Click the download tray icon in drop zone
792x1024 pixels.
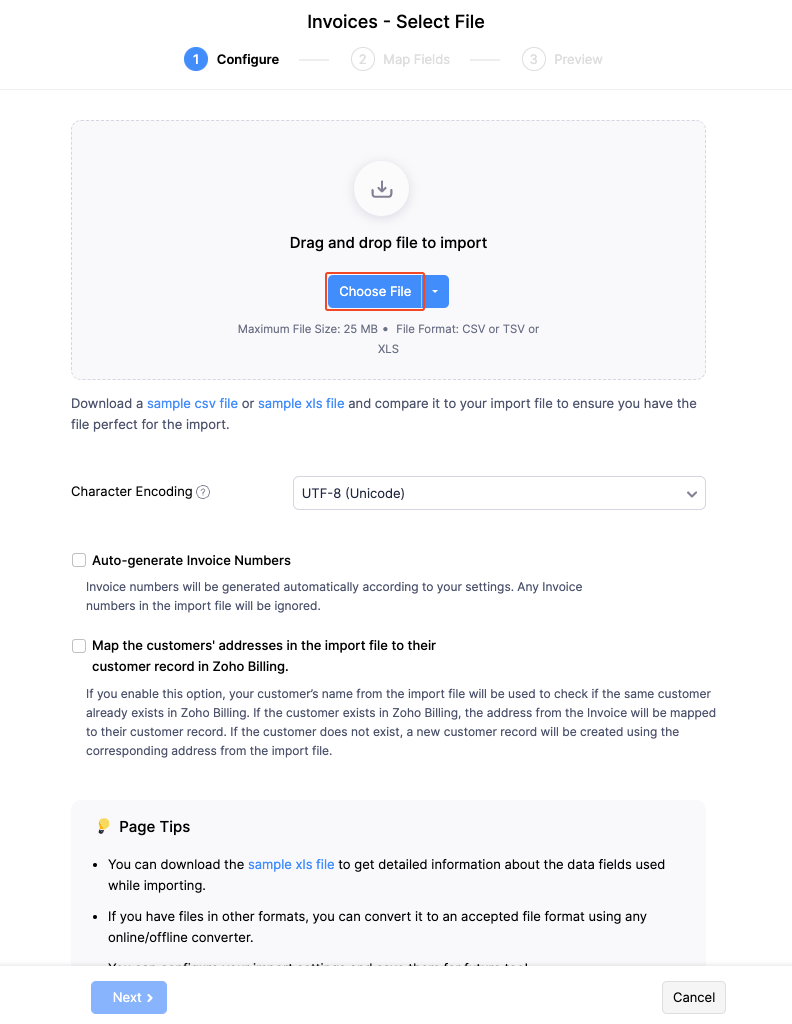[381, 189]
